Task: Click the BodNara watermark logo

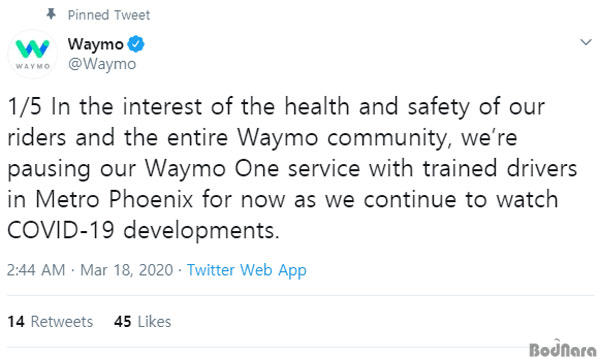Action: pyautogui.click(x=562, y=349)
